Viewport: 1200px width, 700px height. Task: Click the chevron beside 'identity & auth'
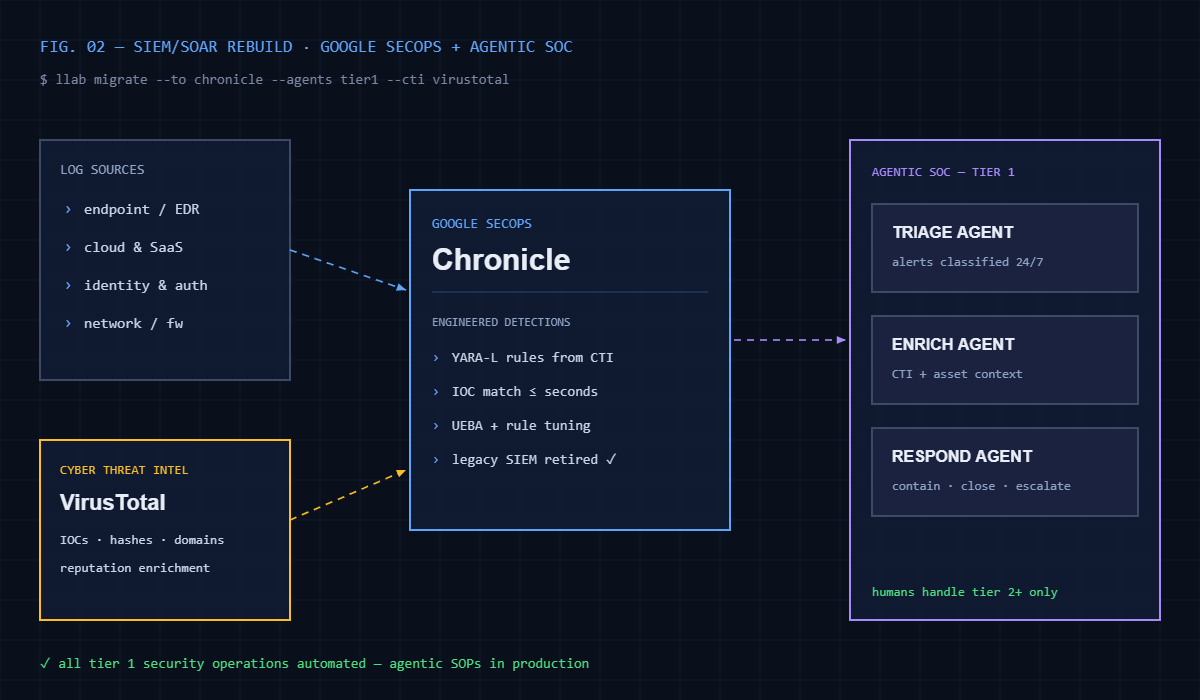click(68, 285)
